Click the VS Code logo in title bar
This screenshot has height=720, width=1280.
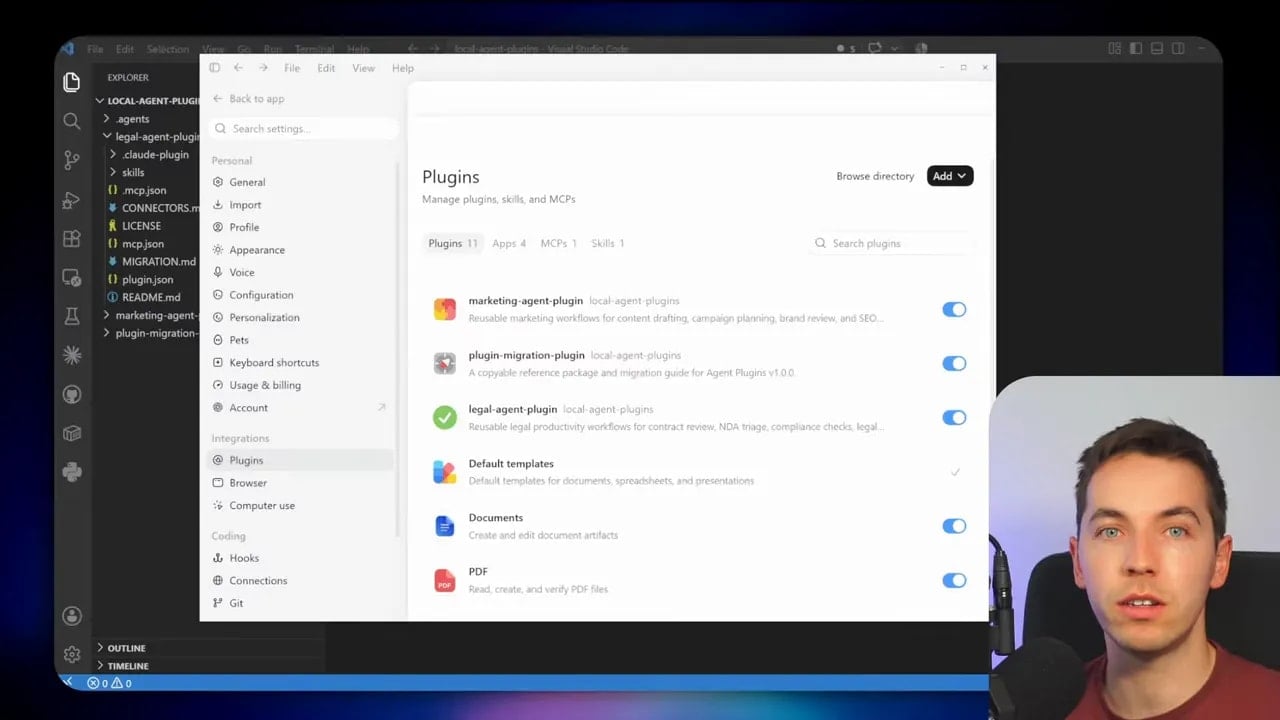point(67,49)
